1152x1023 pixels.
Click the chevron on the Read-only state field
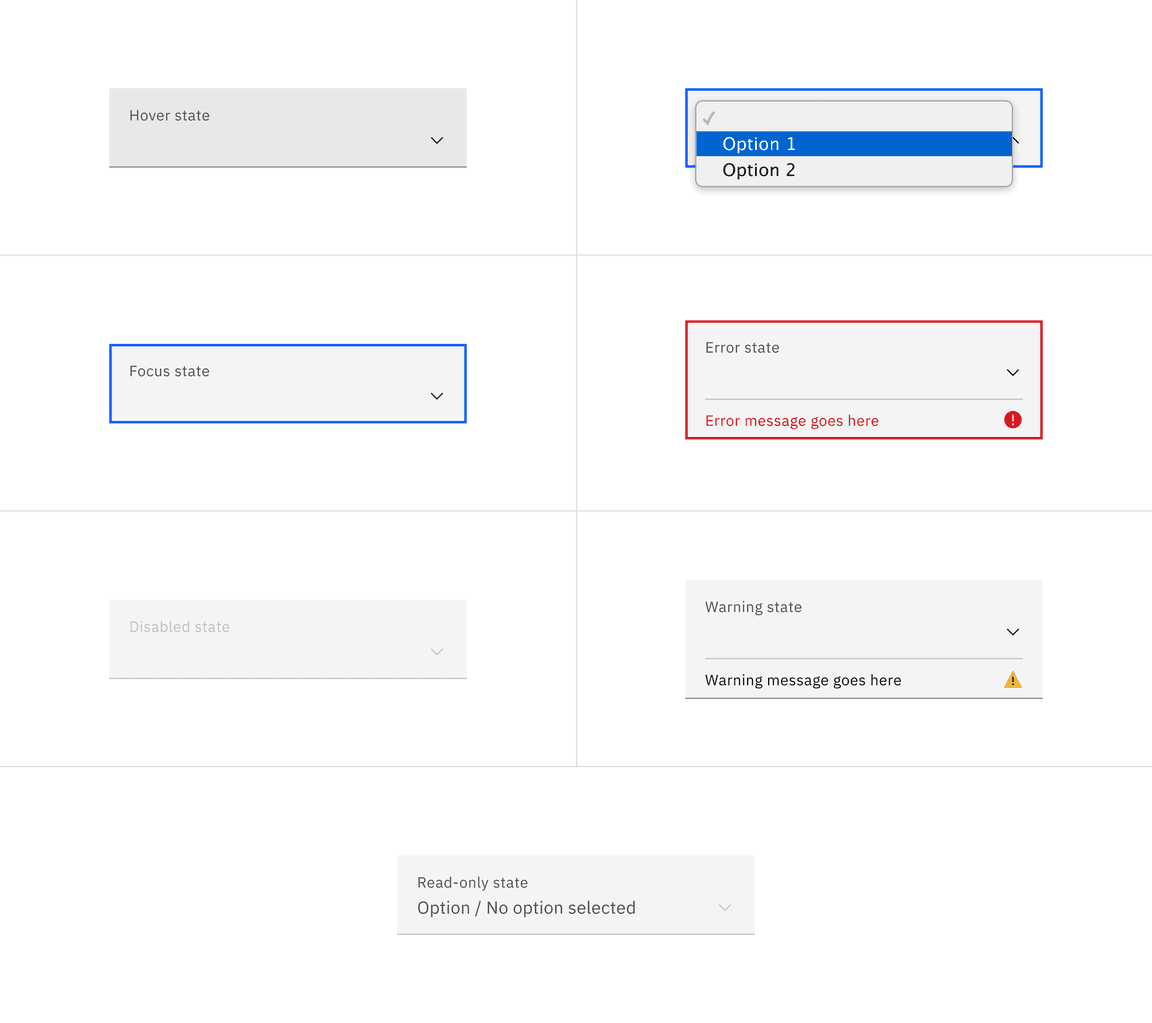coord(724,907)
